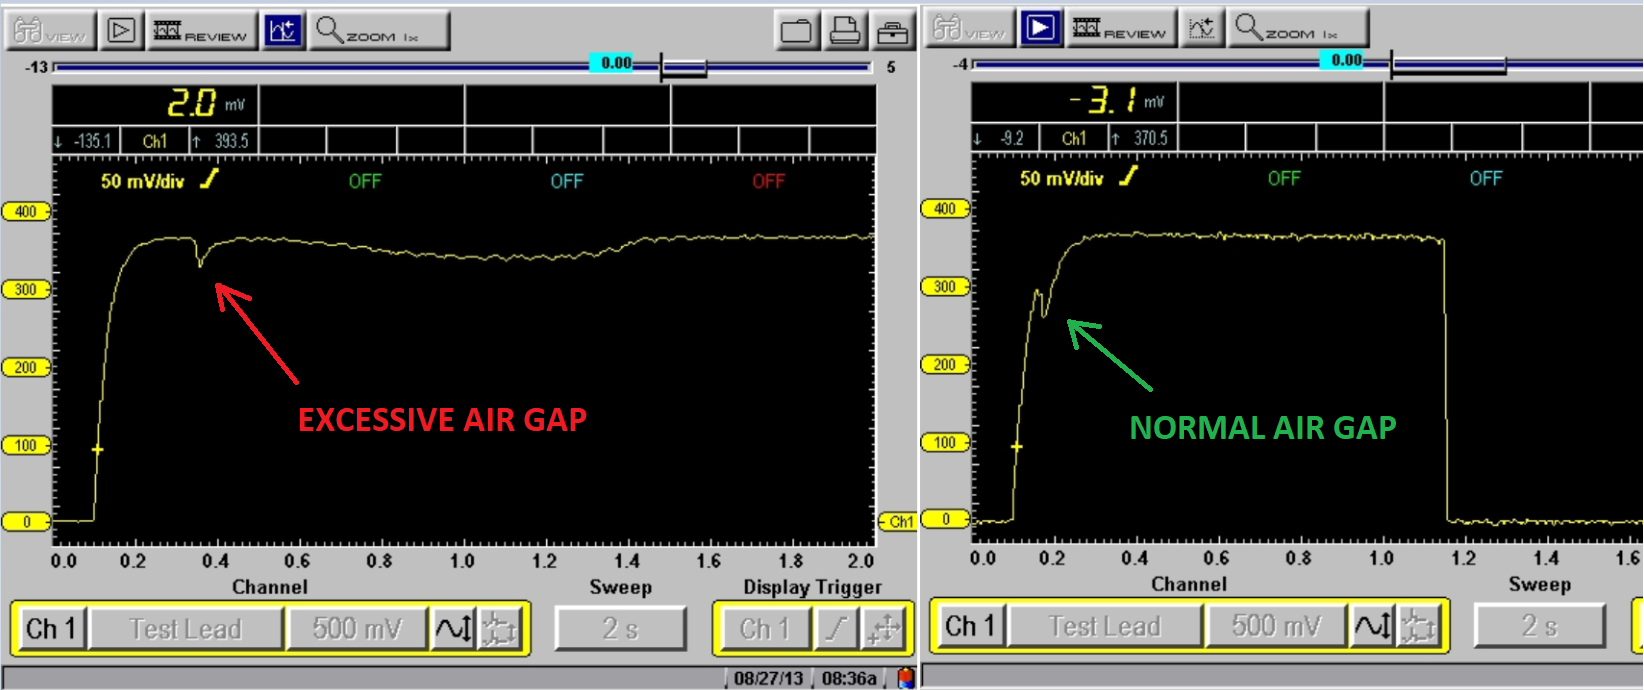Click the 2.0 mV readout in left scope
The height and width of the screenshot is (690, 1644).
tap(205, 103)
